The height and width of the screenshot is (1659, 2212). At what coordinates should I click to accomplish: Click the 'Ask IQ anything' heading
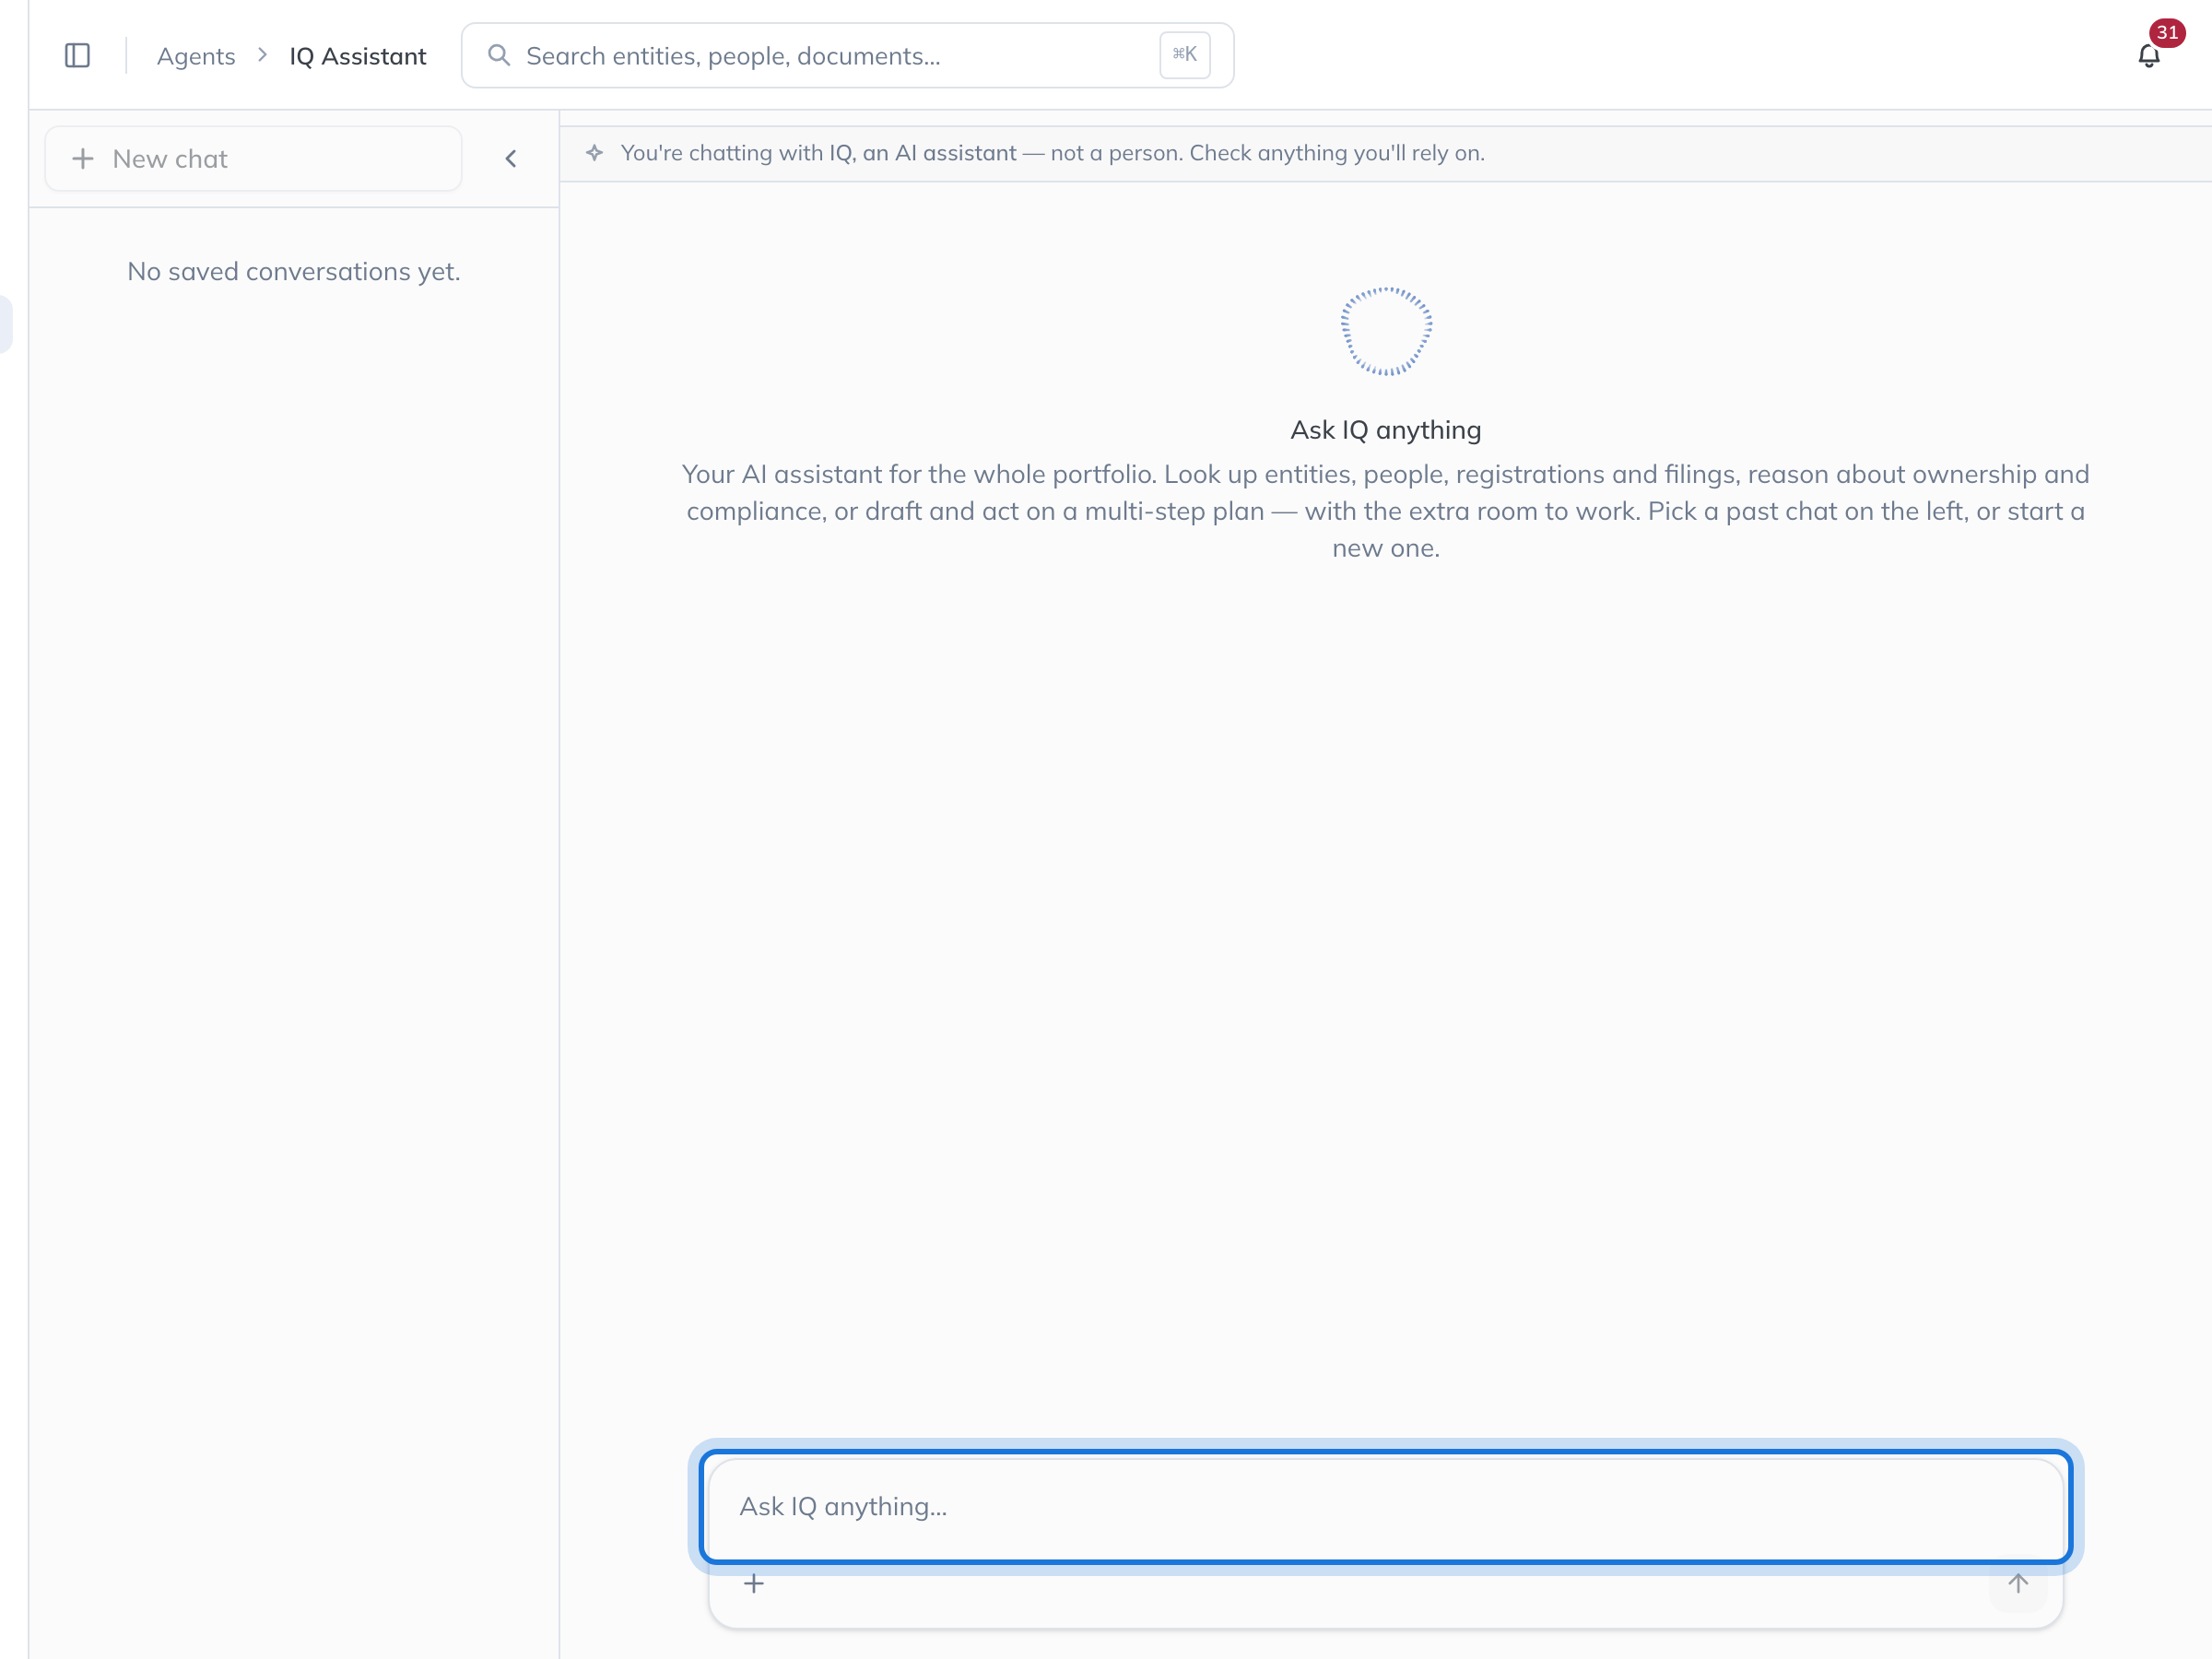pyautogui.click(x=1386, y=430)
